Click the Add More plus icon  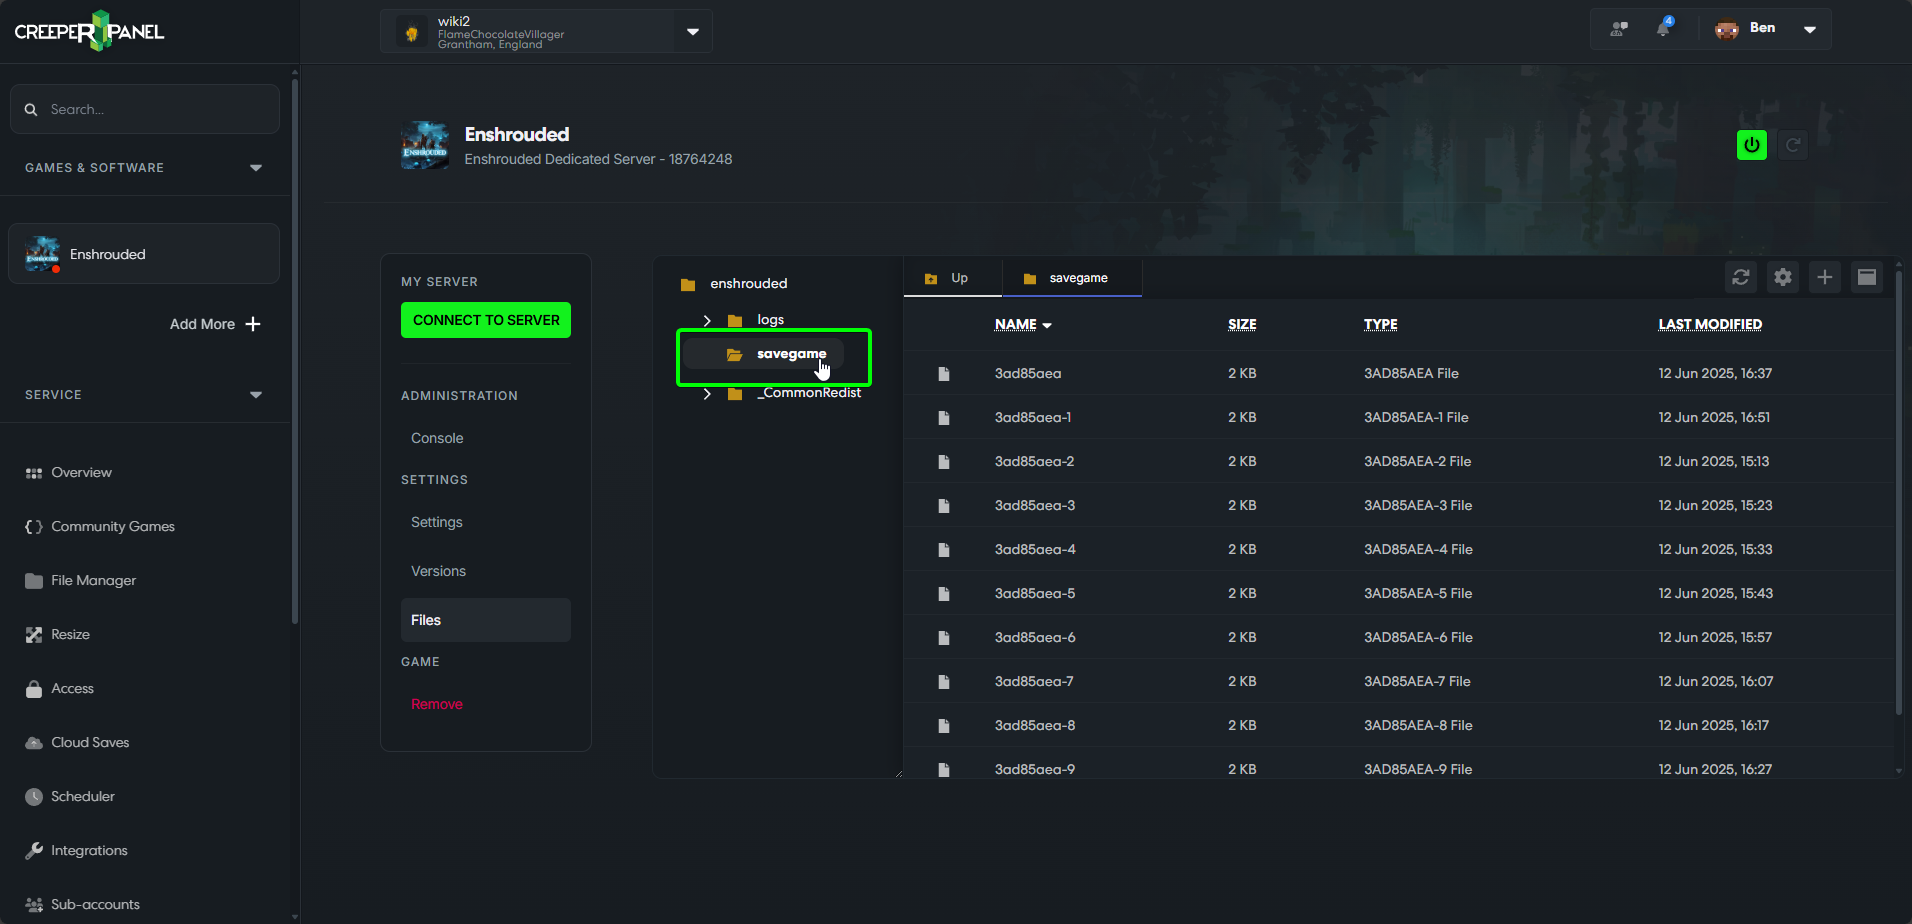pyautogui.click(x=253, y=324)
